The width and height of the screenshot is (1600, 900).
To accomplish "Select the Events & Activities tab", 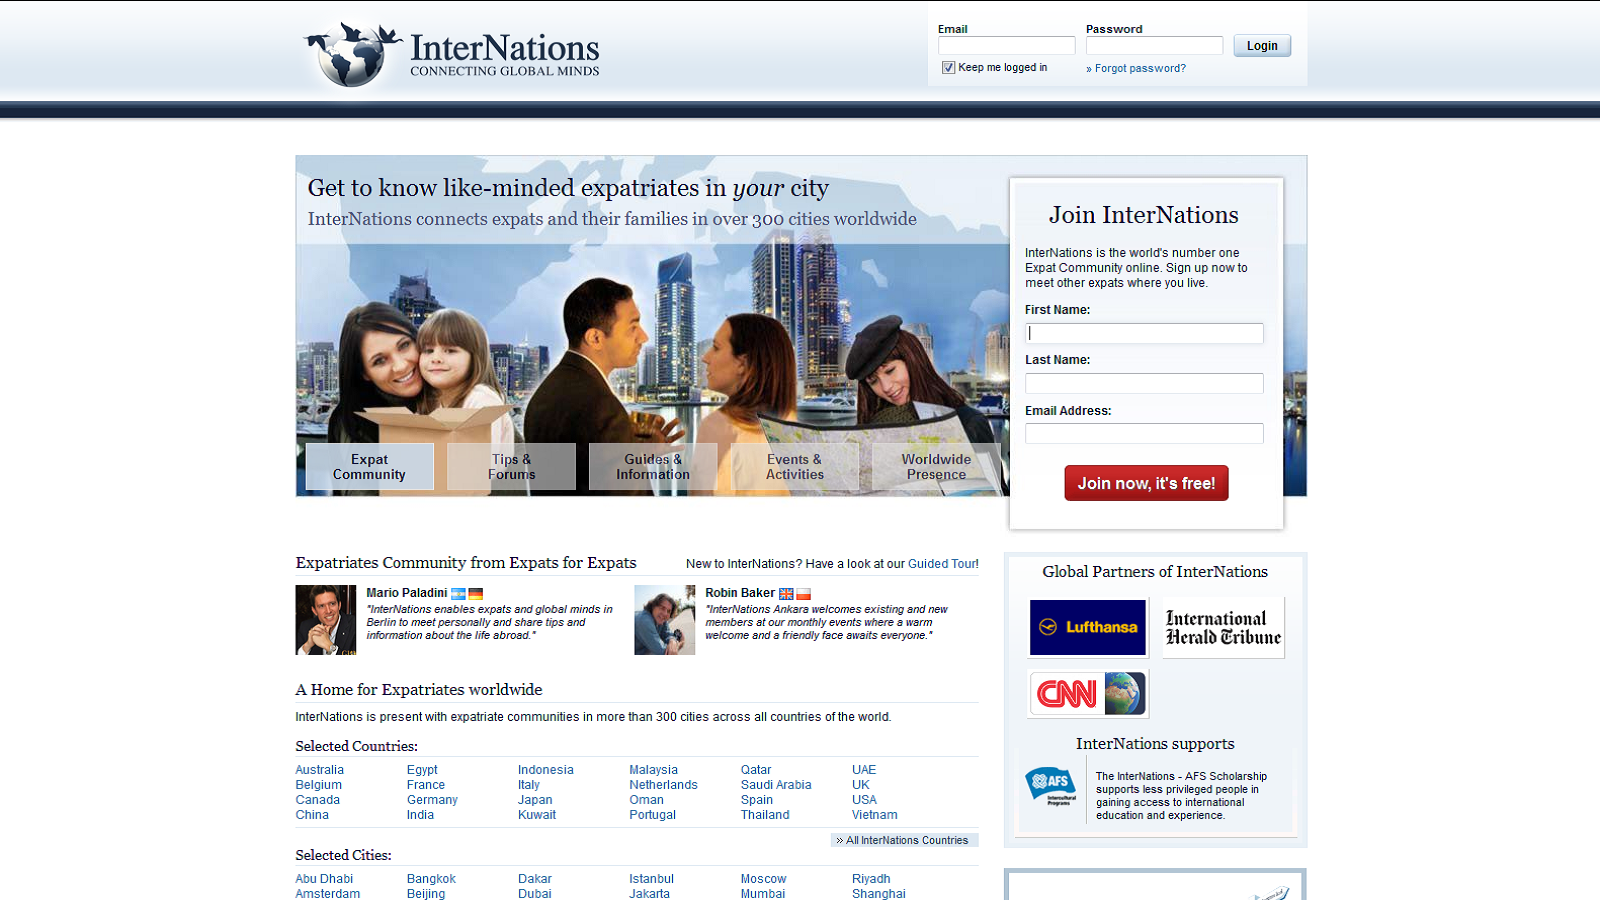I will pyautogui.click(x=795, y=467).
